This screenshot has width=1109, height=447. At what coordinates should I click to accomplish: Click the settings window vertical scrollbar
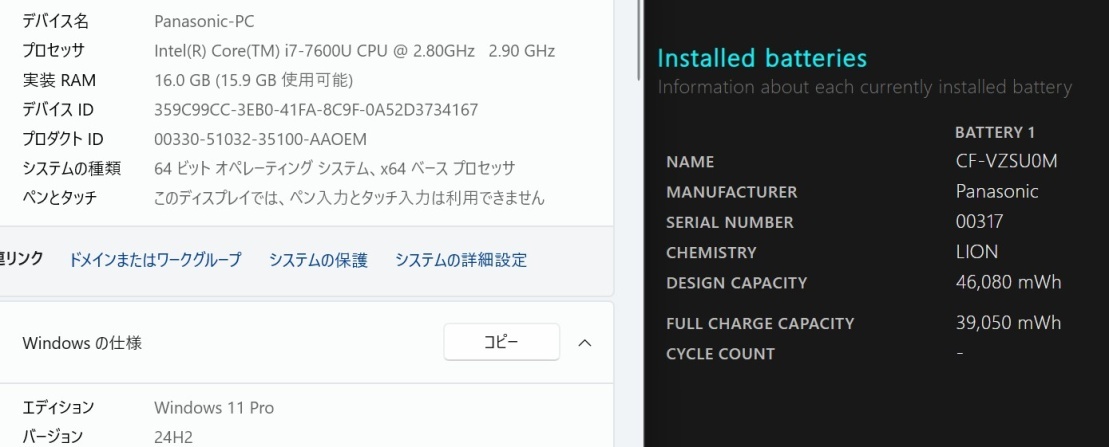tap(639, 39)
